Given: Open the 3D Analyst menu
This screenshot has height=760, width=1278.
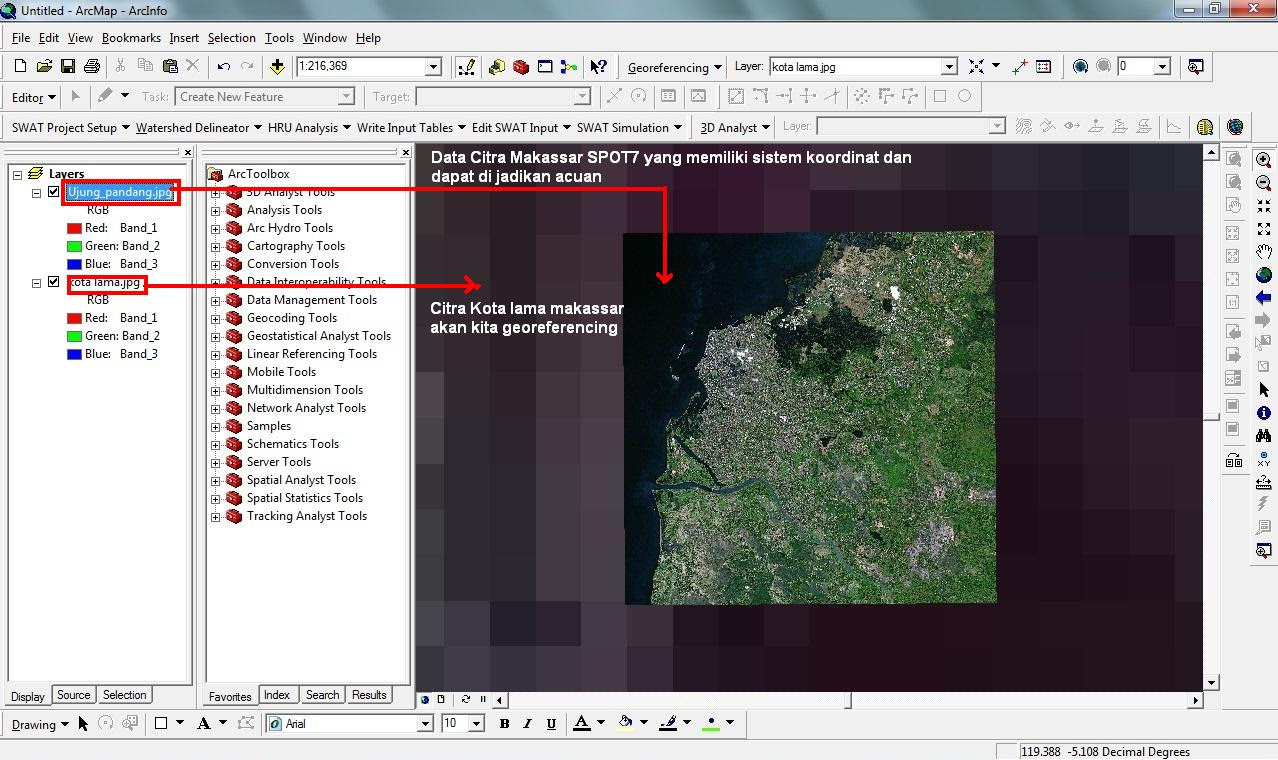Looking at the screenshot, I should click(x=735, y=128).
